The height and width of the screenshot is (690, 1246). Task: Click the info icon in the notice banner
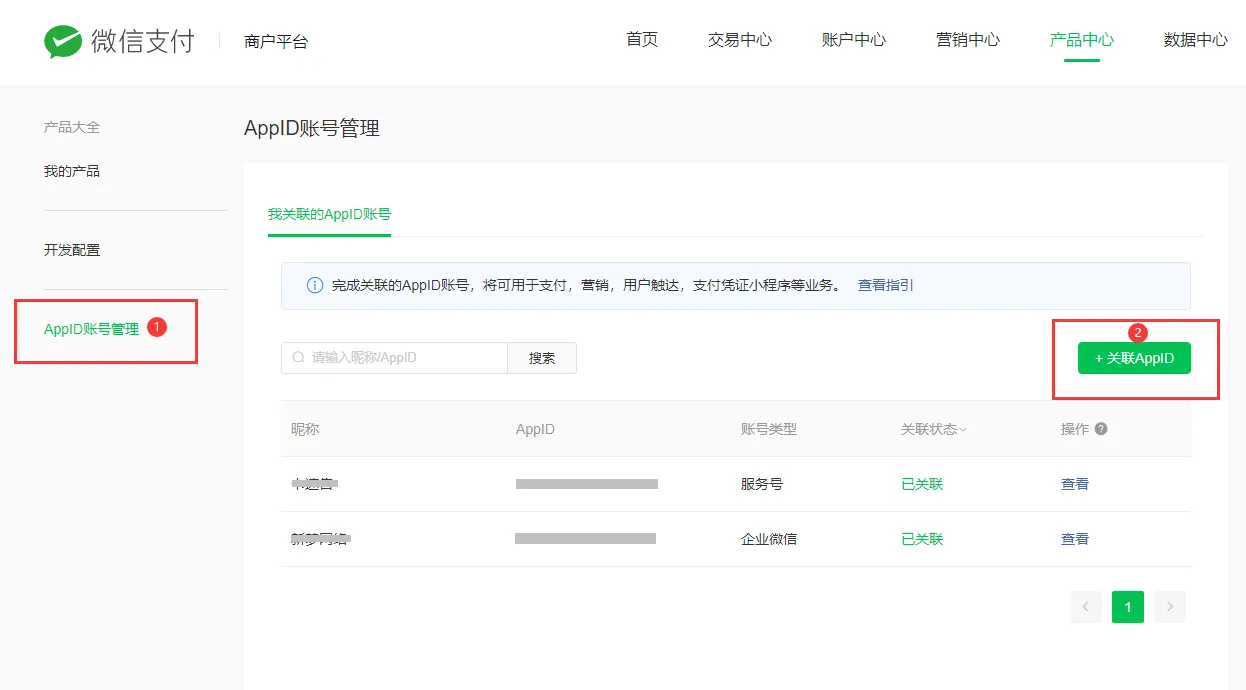[315, 285]
